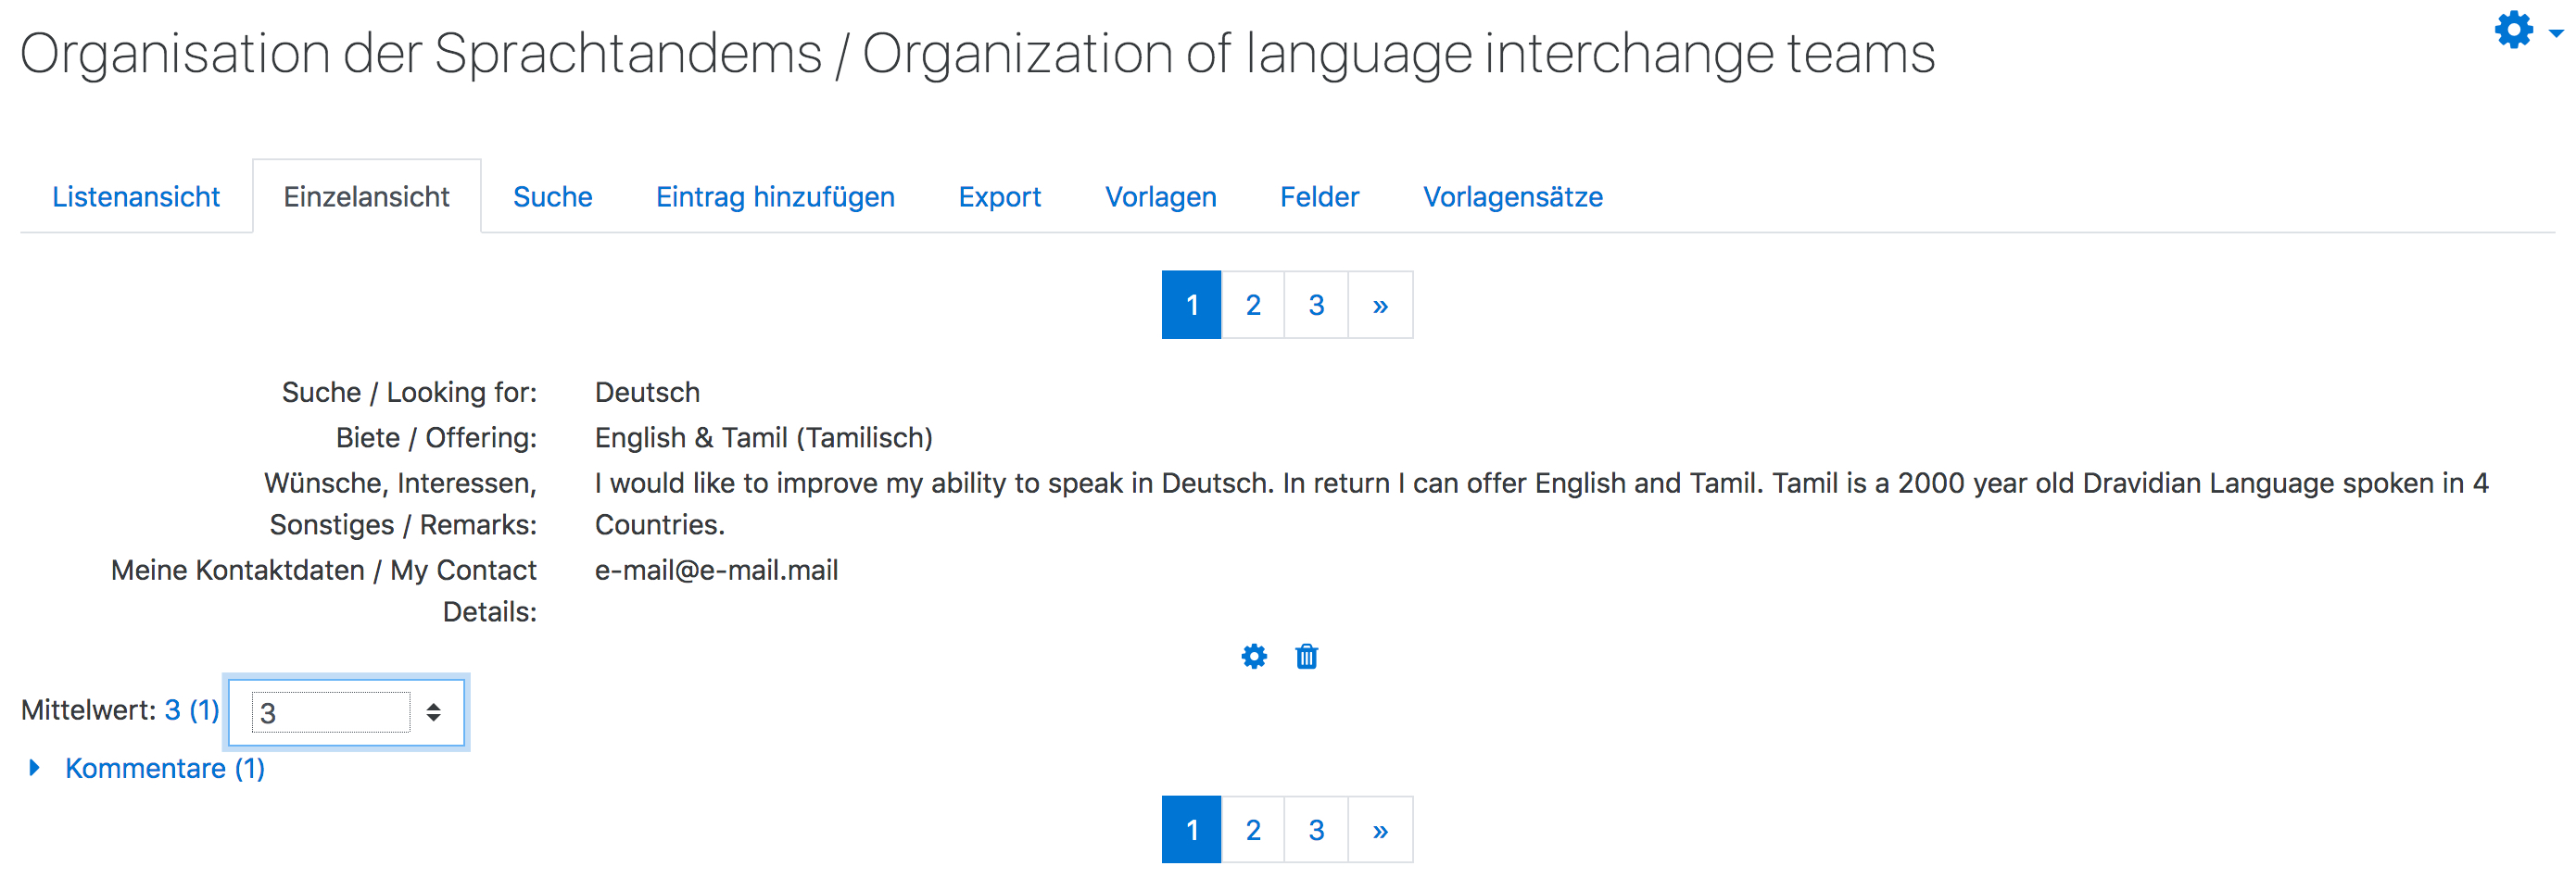Click the Kommentare (1) link
The height and width of the screenshot is (891, 2576).
[165, 768]
